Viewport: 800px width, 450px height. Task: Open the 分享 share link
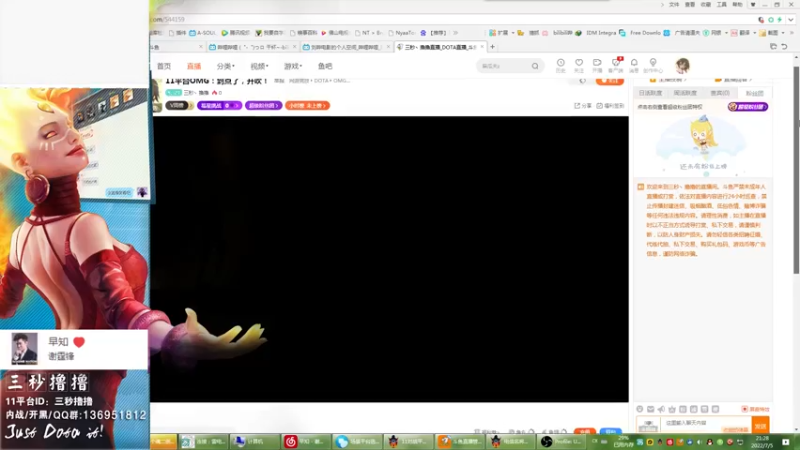[x=583, y=106]
